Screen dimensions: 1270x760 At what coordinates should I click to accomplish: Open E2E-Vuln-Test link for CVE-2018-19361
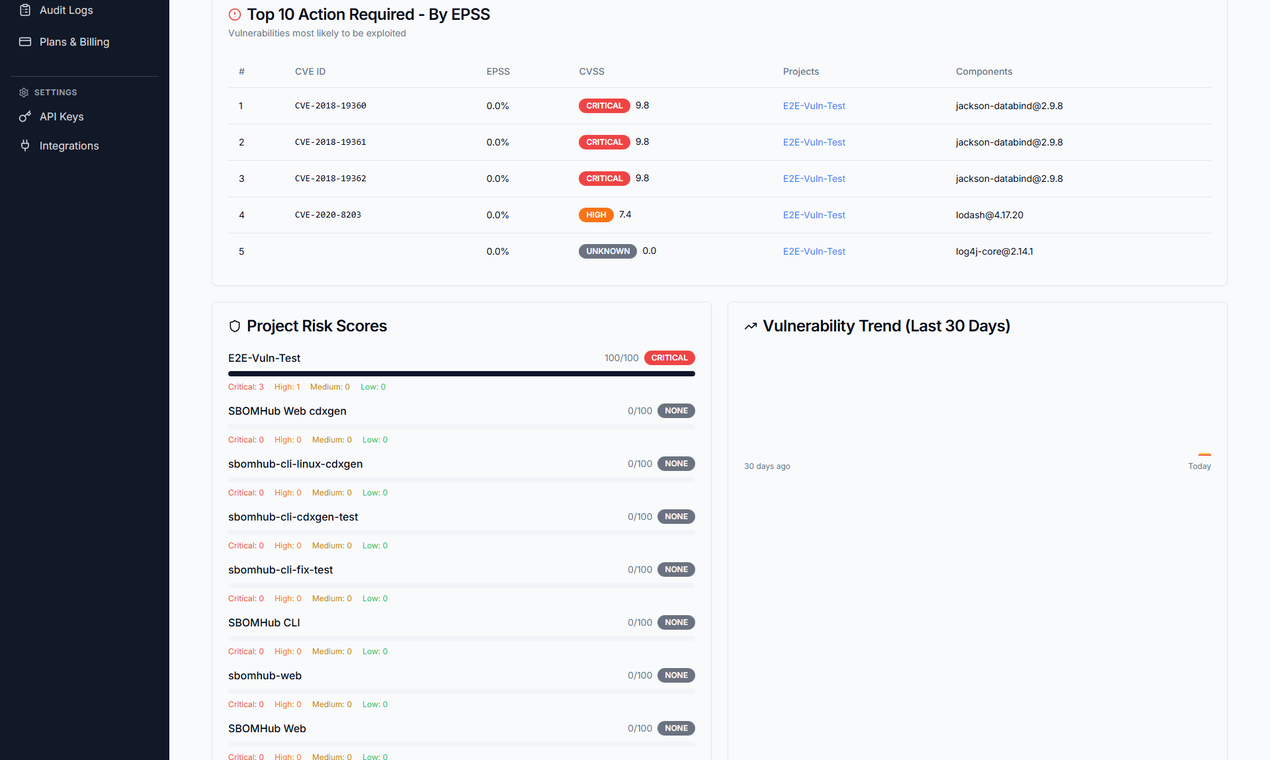tap(814, 142)
